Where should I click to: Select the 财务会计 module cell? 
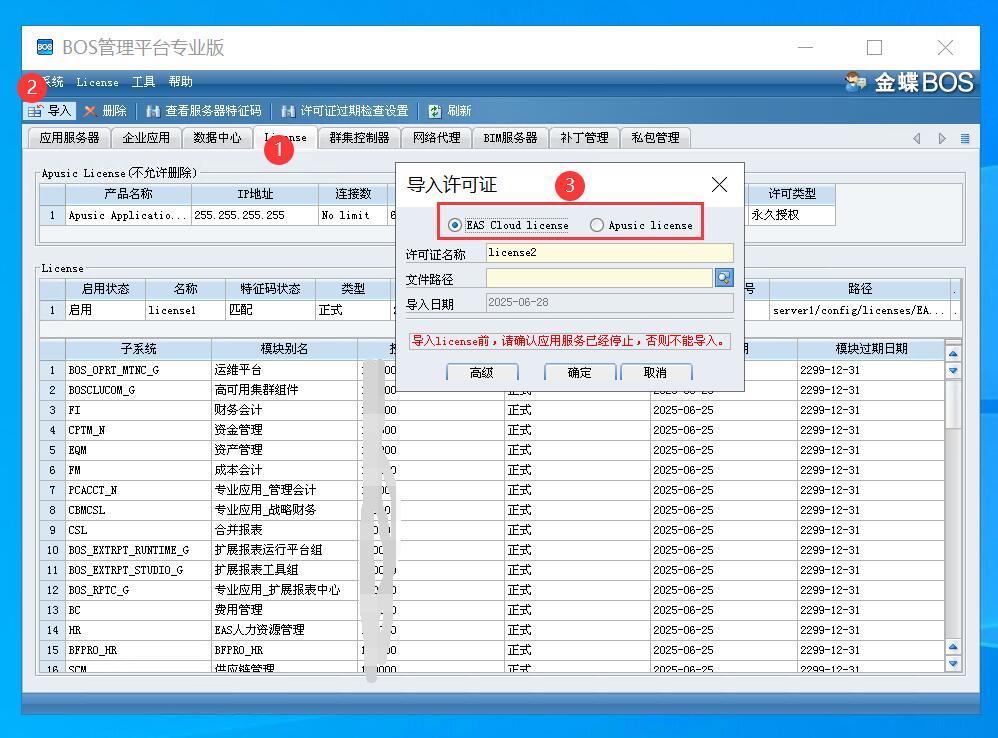[x=284, y=410]
